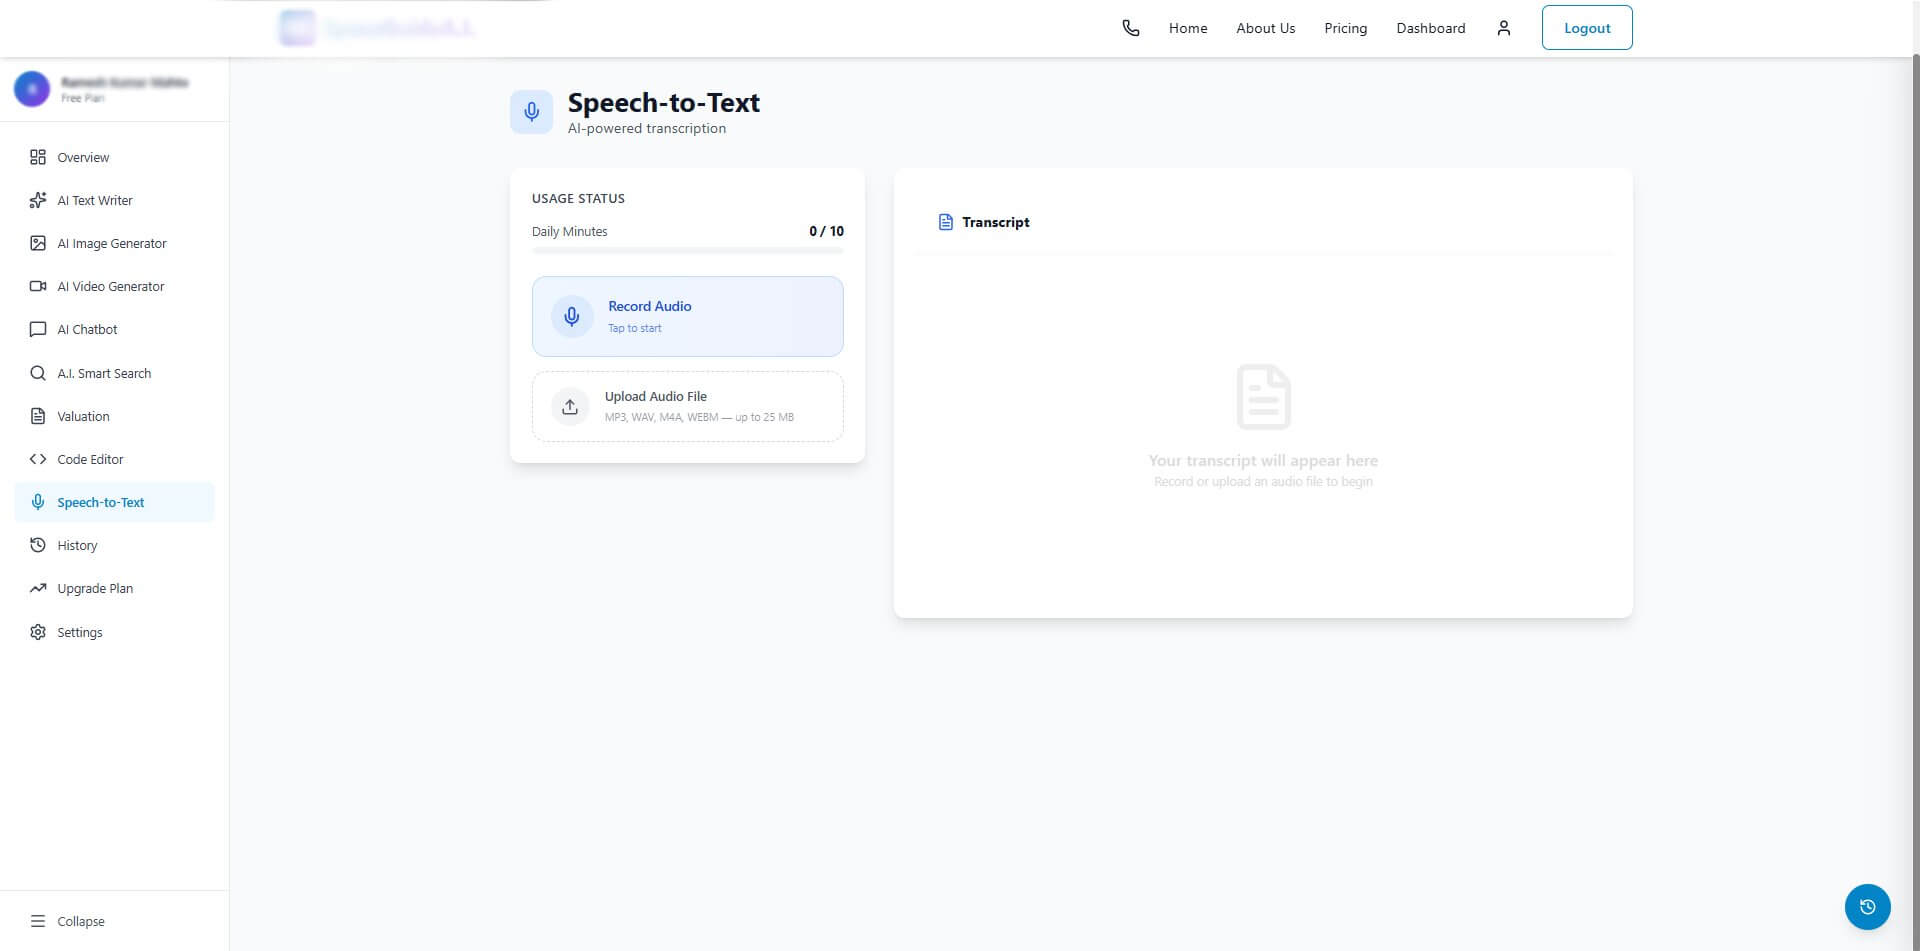Open About Us page
The width and height of the screenshot is (1920, 951).
tap(1265, 28)
